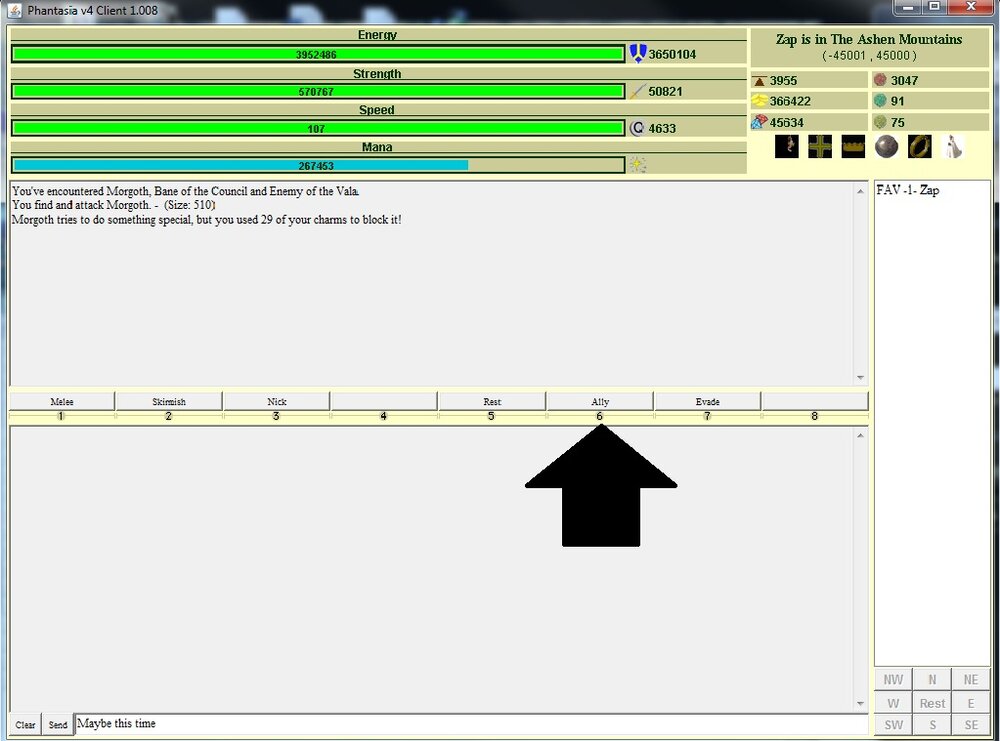Click the quicksilver icon beside Speed
Image resolution: width=1000 pixels, height=741 pixels.
pyautogui.click(x=637, y=128)
